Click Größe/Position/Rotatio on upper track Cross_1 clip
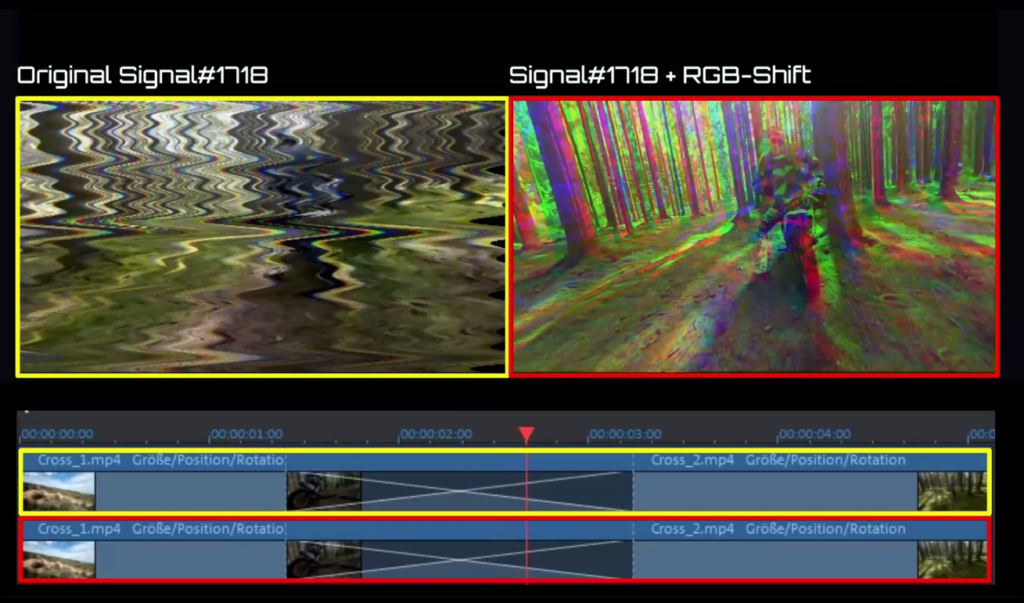Screen dimensions: 1024x603 pyautogui.click(x=208, y=460)
